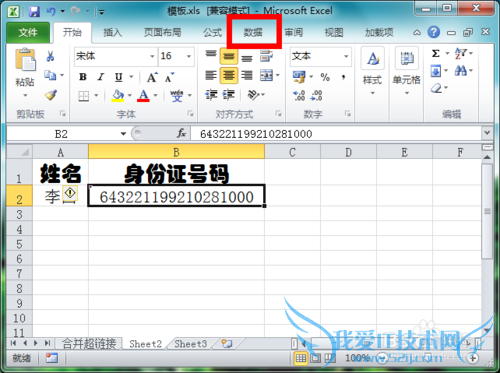Apply comma style

pos(343,77)
